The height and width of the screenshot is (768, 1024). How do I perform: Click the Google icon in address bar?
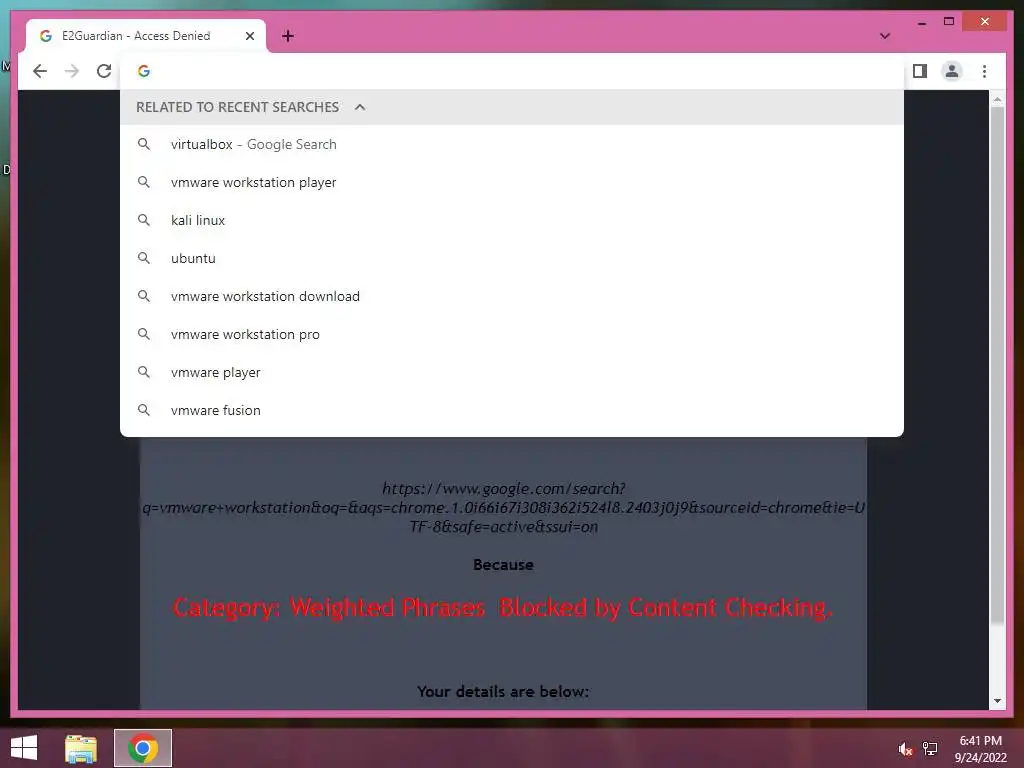pyautogui.click(x=144, y=71)
